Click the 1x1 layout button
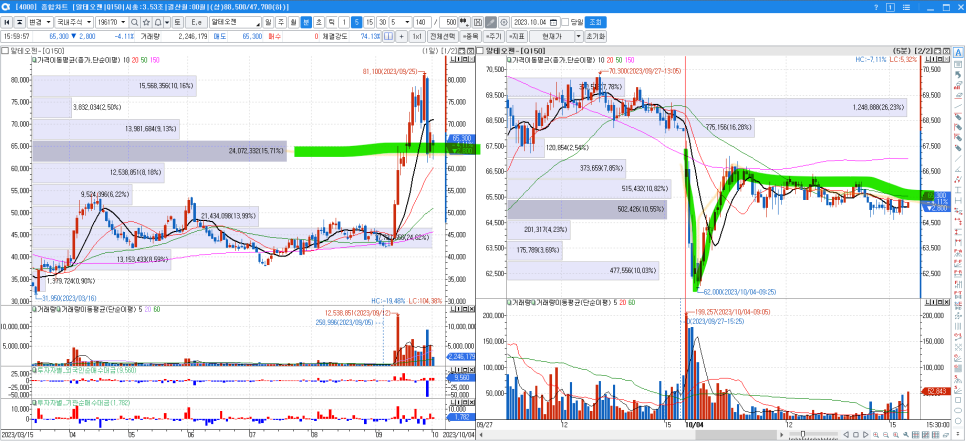 click(x=417, y=36)
